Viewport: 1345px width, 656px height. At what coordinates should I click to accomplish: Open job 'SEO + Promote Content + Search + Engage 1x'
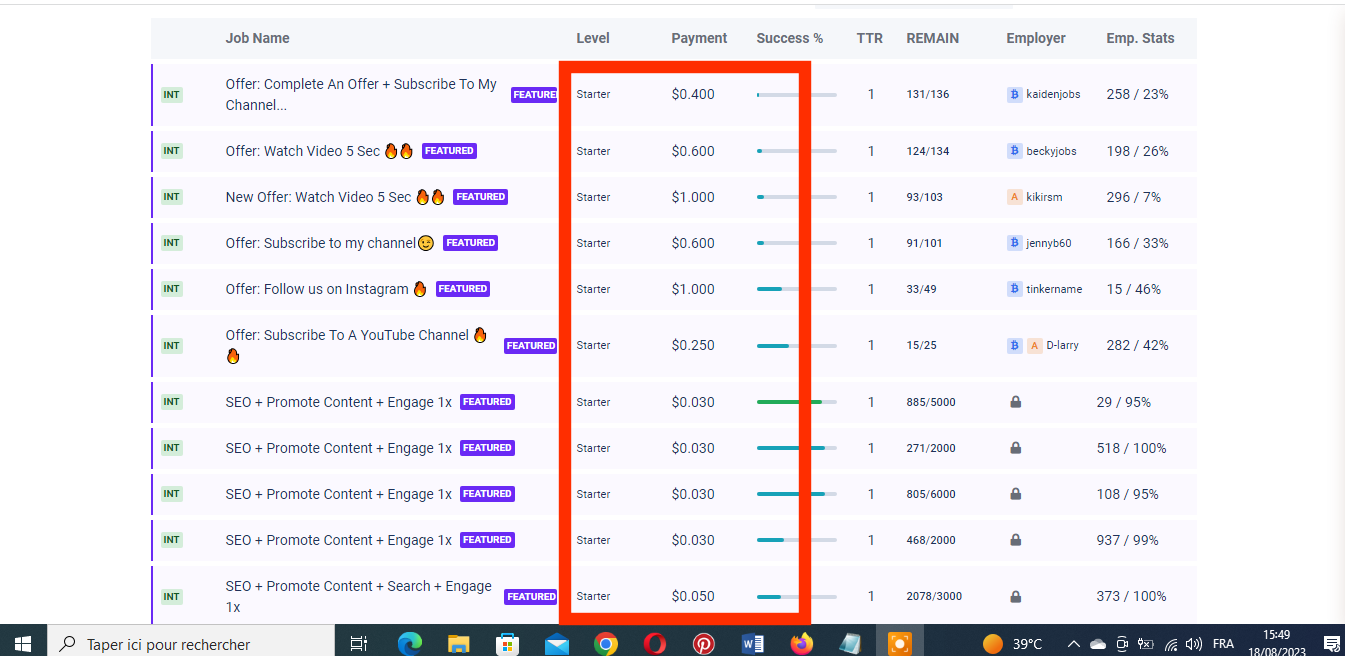[358, 596]
